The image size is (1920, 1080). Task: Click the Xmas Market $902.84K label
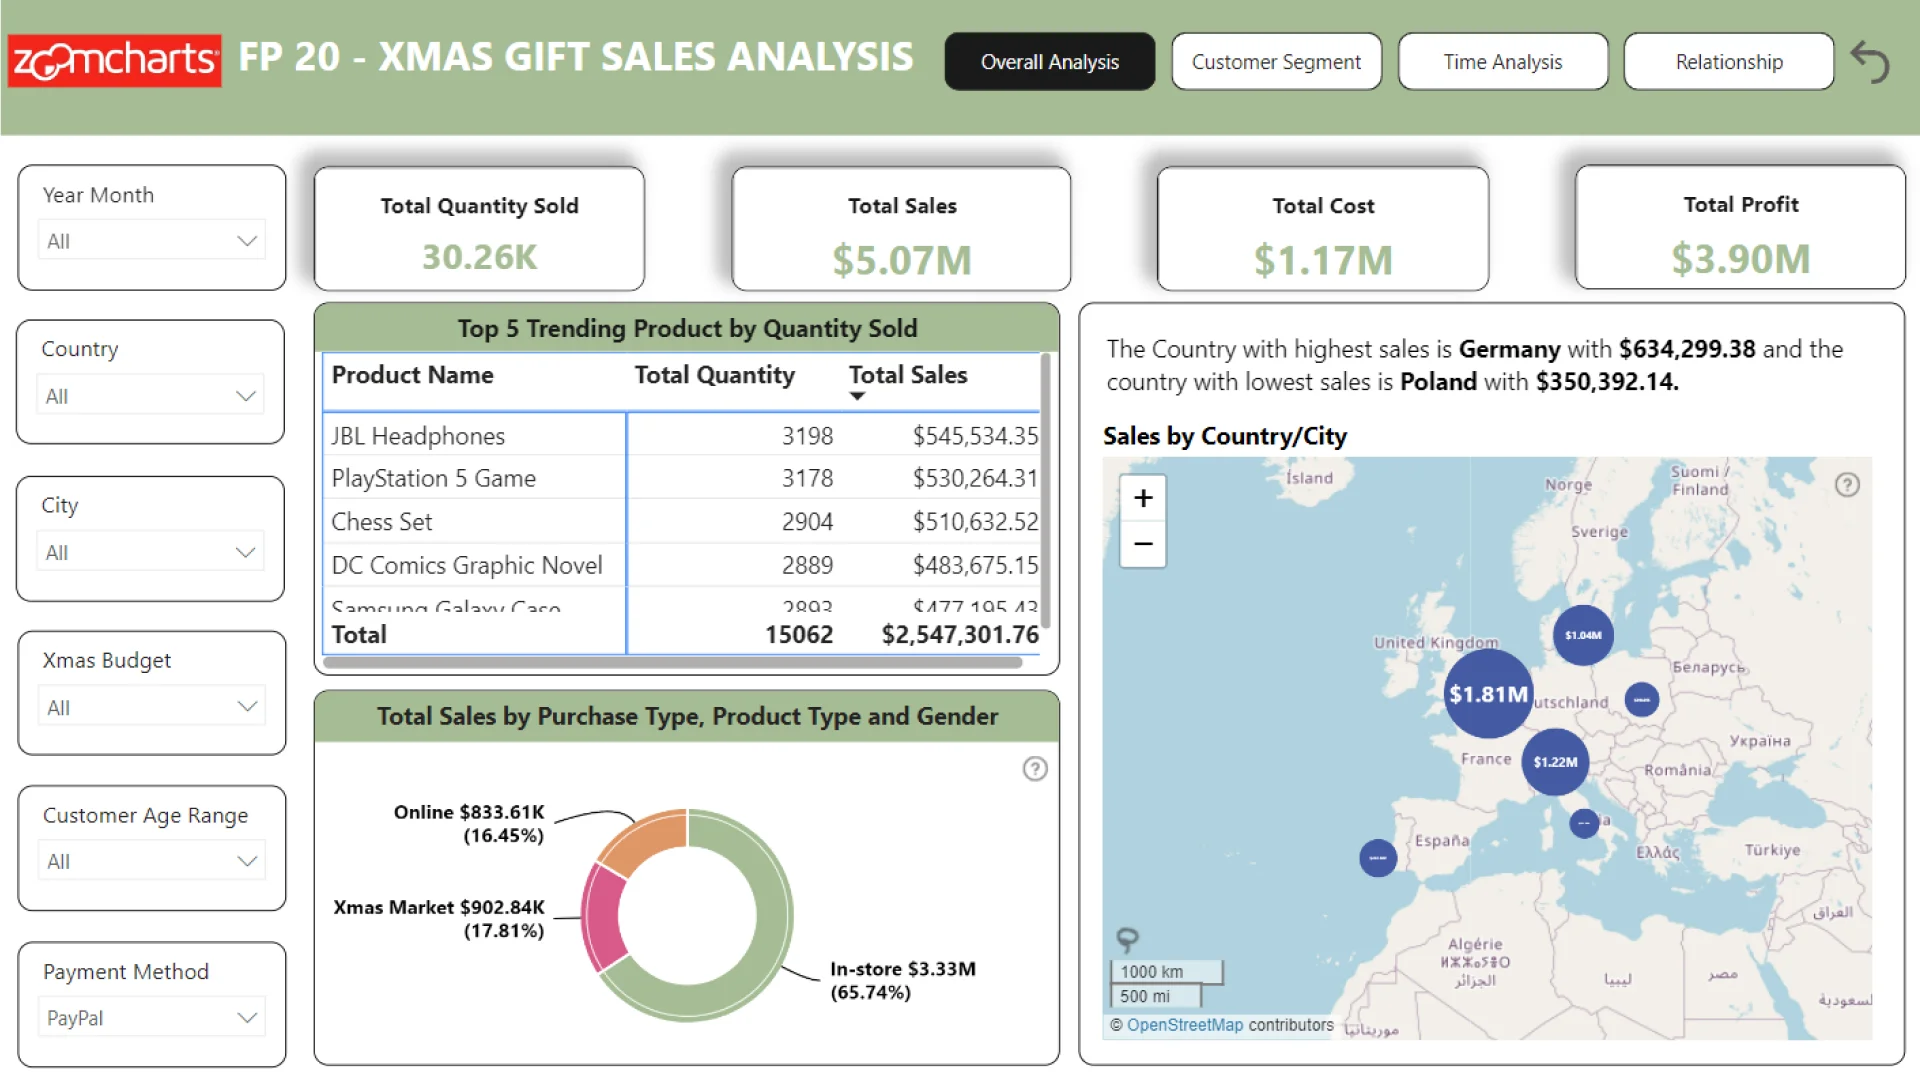click(439, 919)
